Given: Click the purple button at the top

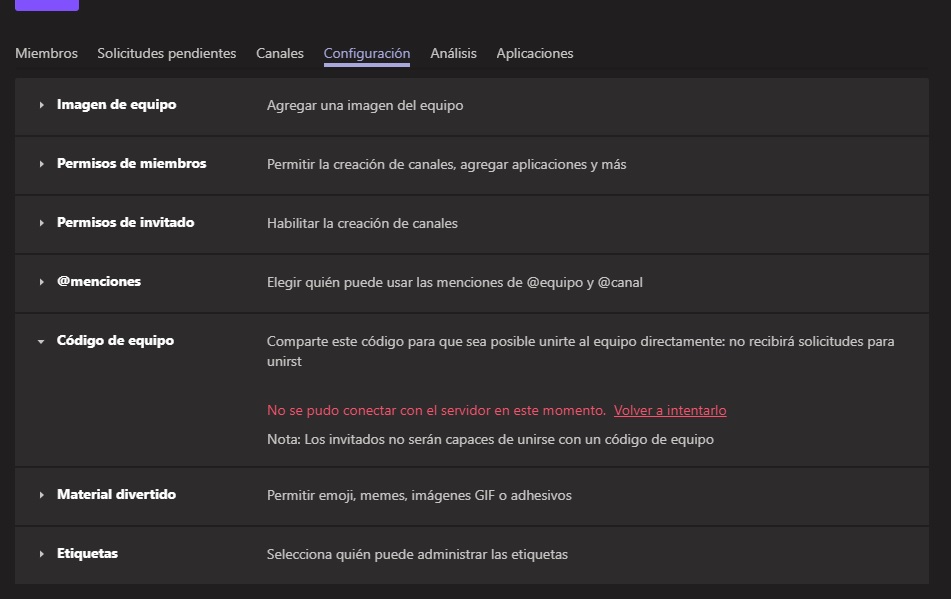Looking at the screenshot, I should click(47, 5).
